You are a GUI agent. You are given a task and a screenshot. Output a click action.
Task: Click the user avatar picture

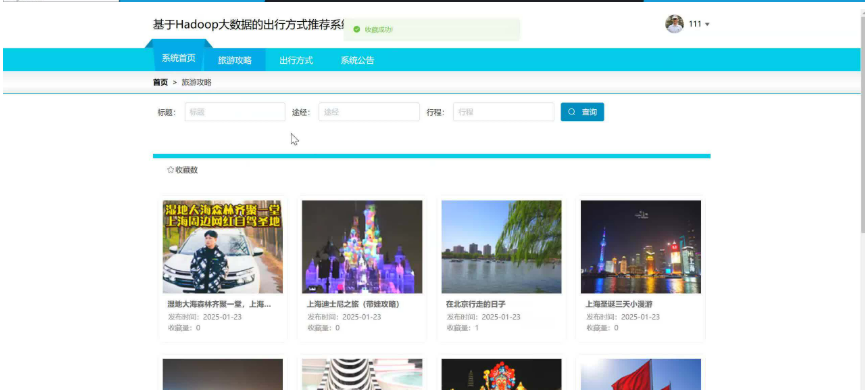coord(674,24)
